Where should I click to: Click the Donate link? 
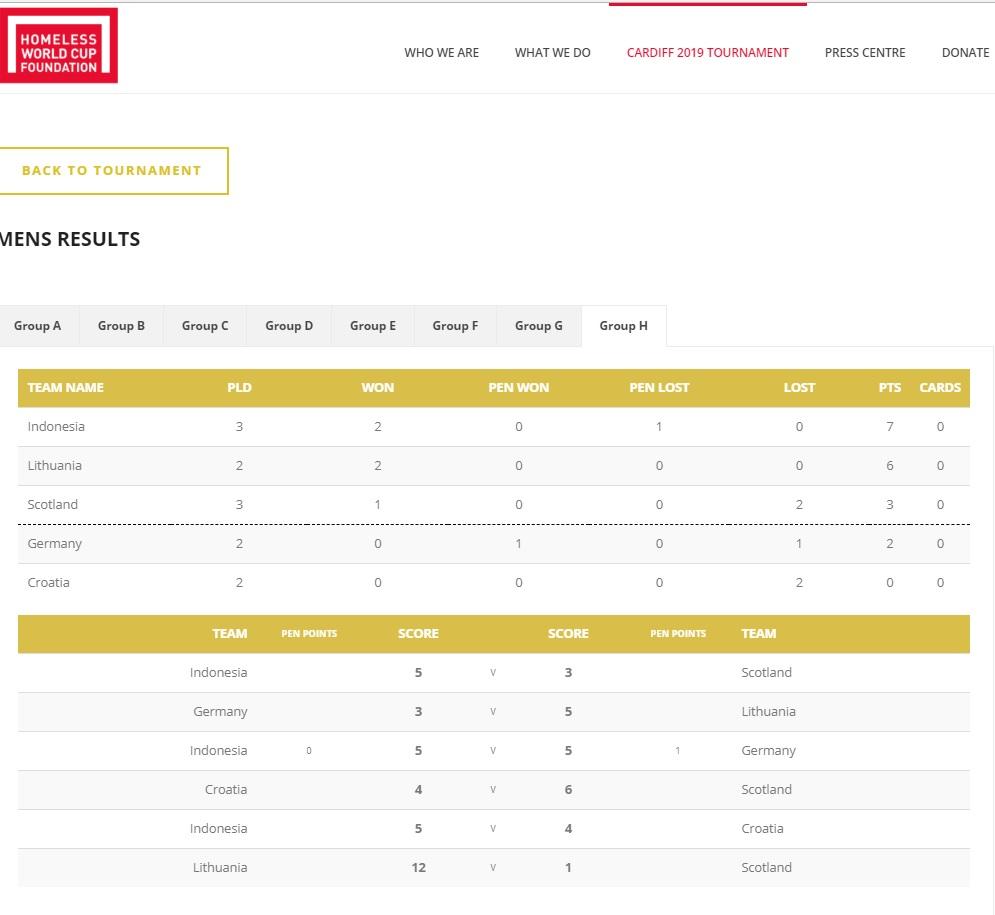[x=964, y=53]
